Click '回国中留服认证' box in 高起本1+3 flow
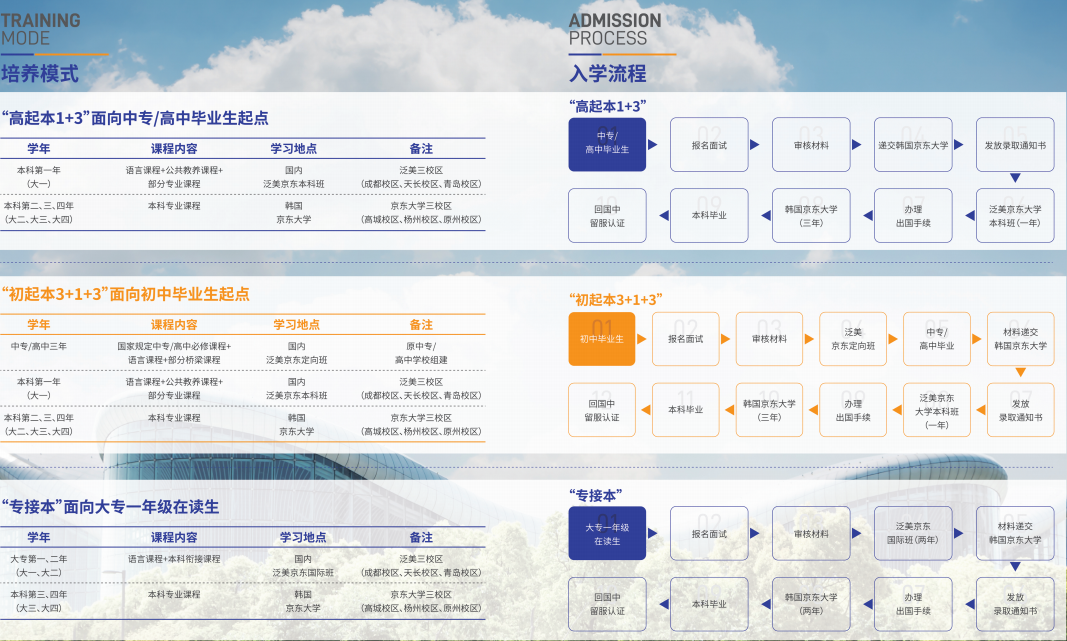The image size is (1067, 641). [607, 216]
